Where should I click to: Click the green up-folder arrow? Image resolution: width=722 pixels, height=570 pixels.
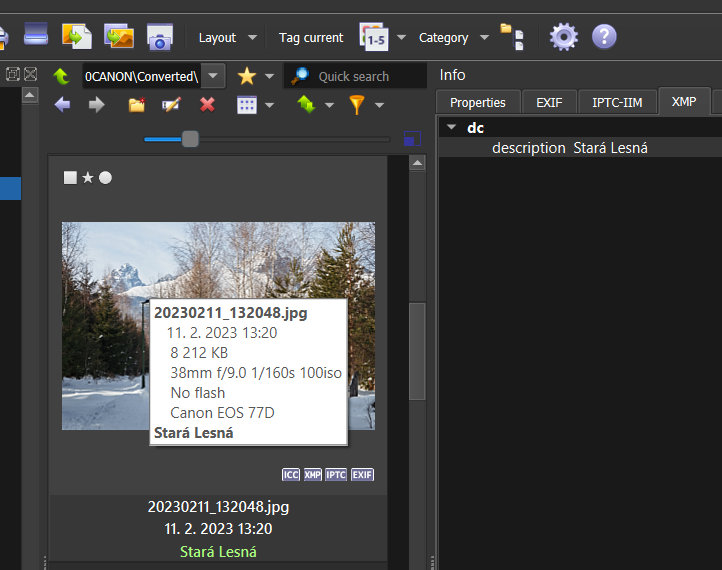61,76
